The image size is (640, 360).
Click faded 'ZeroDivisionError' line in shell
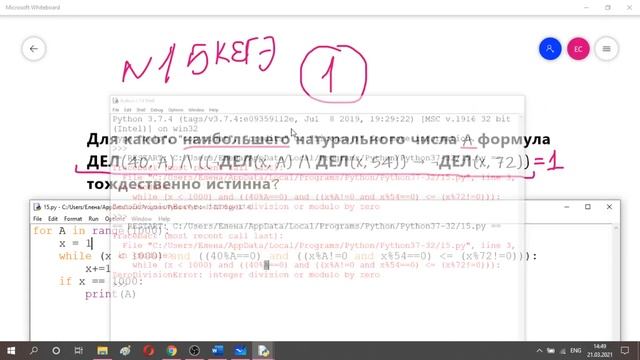[x=246, y=275]
